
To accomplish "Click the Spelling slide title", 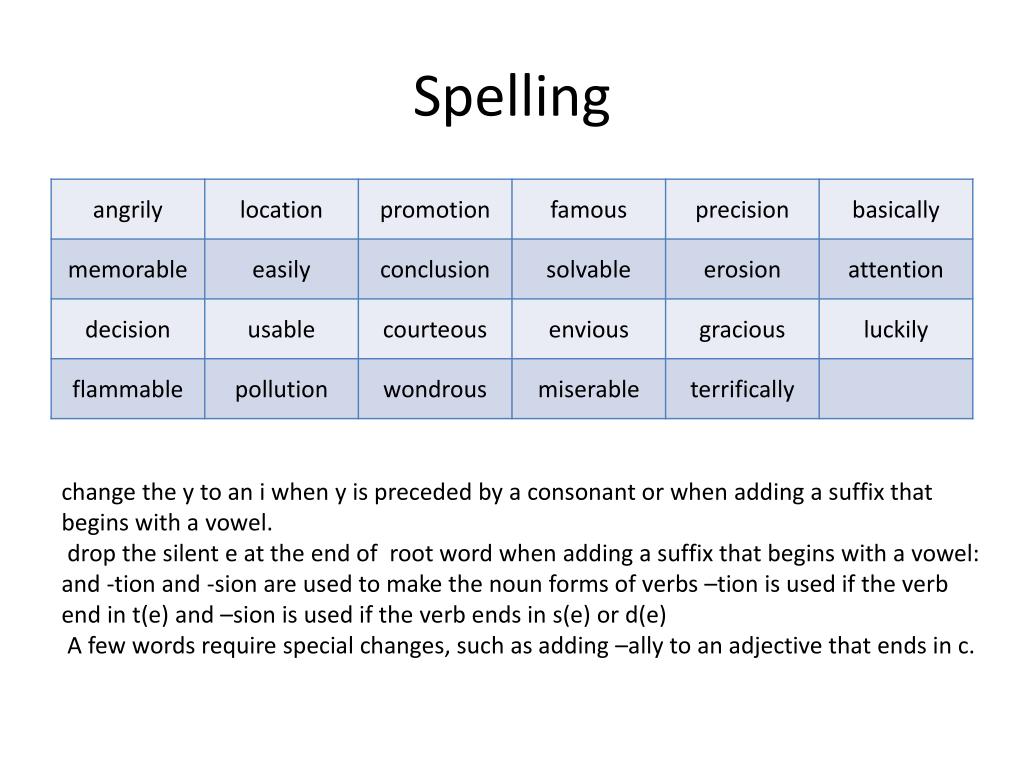I will coord(511,97).
